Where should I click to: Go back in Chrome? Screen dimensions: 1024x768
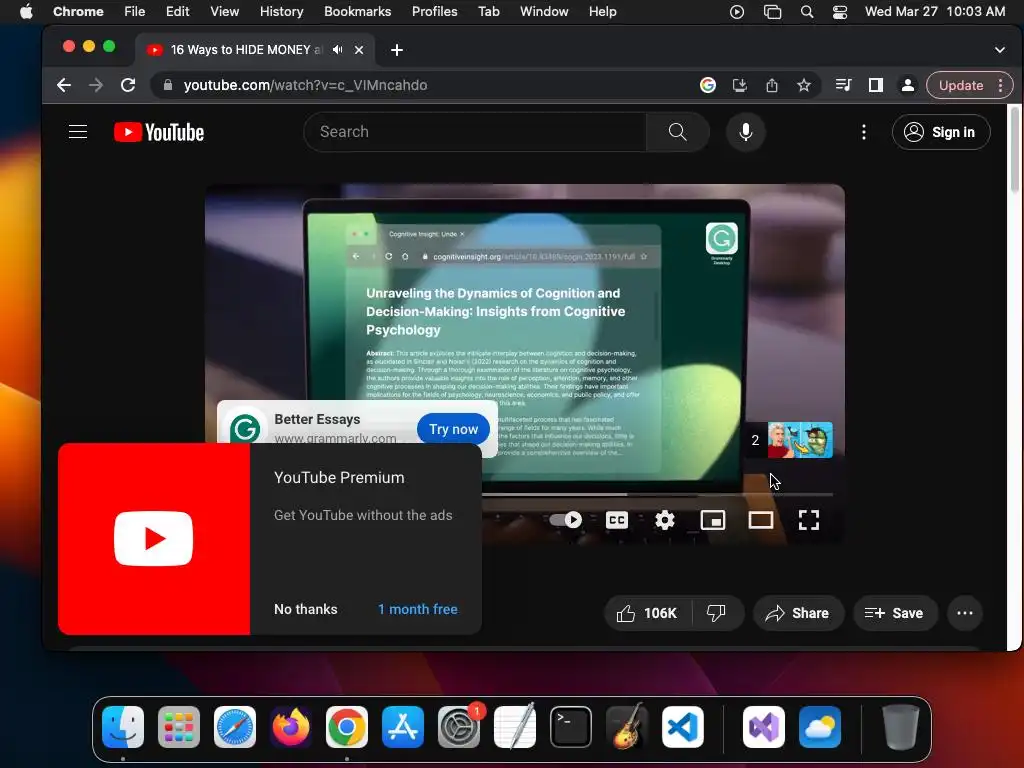click(63, 85)
